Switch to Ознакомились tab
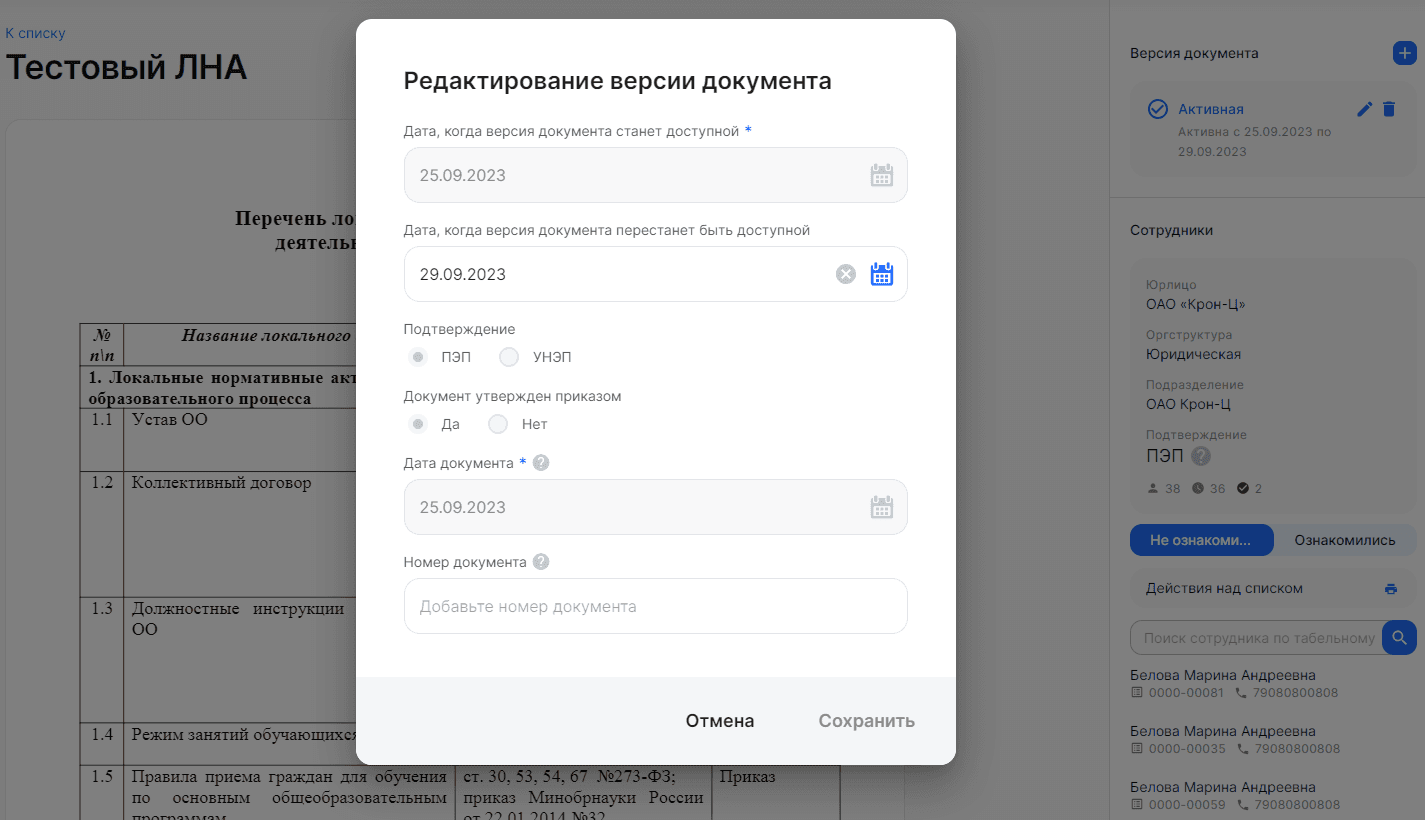 pos(1345,540)
